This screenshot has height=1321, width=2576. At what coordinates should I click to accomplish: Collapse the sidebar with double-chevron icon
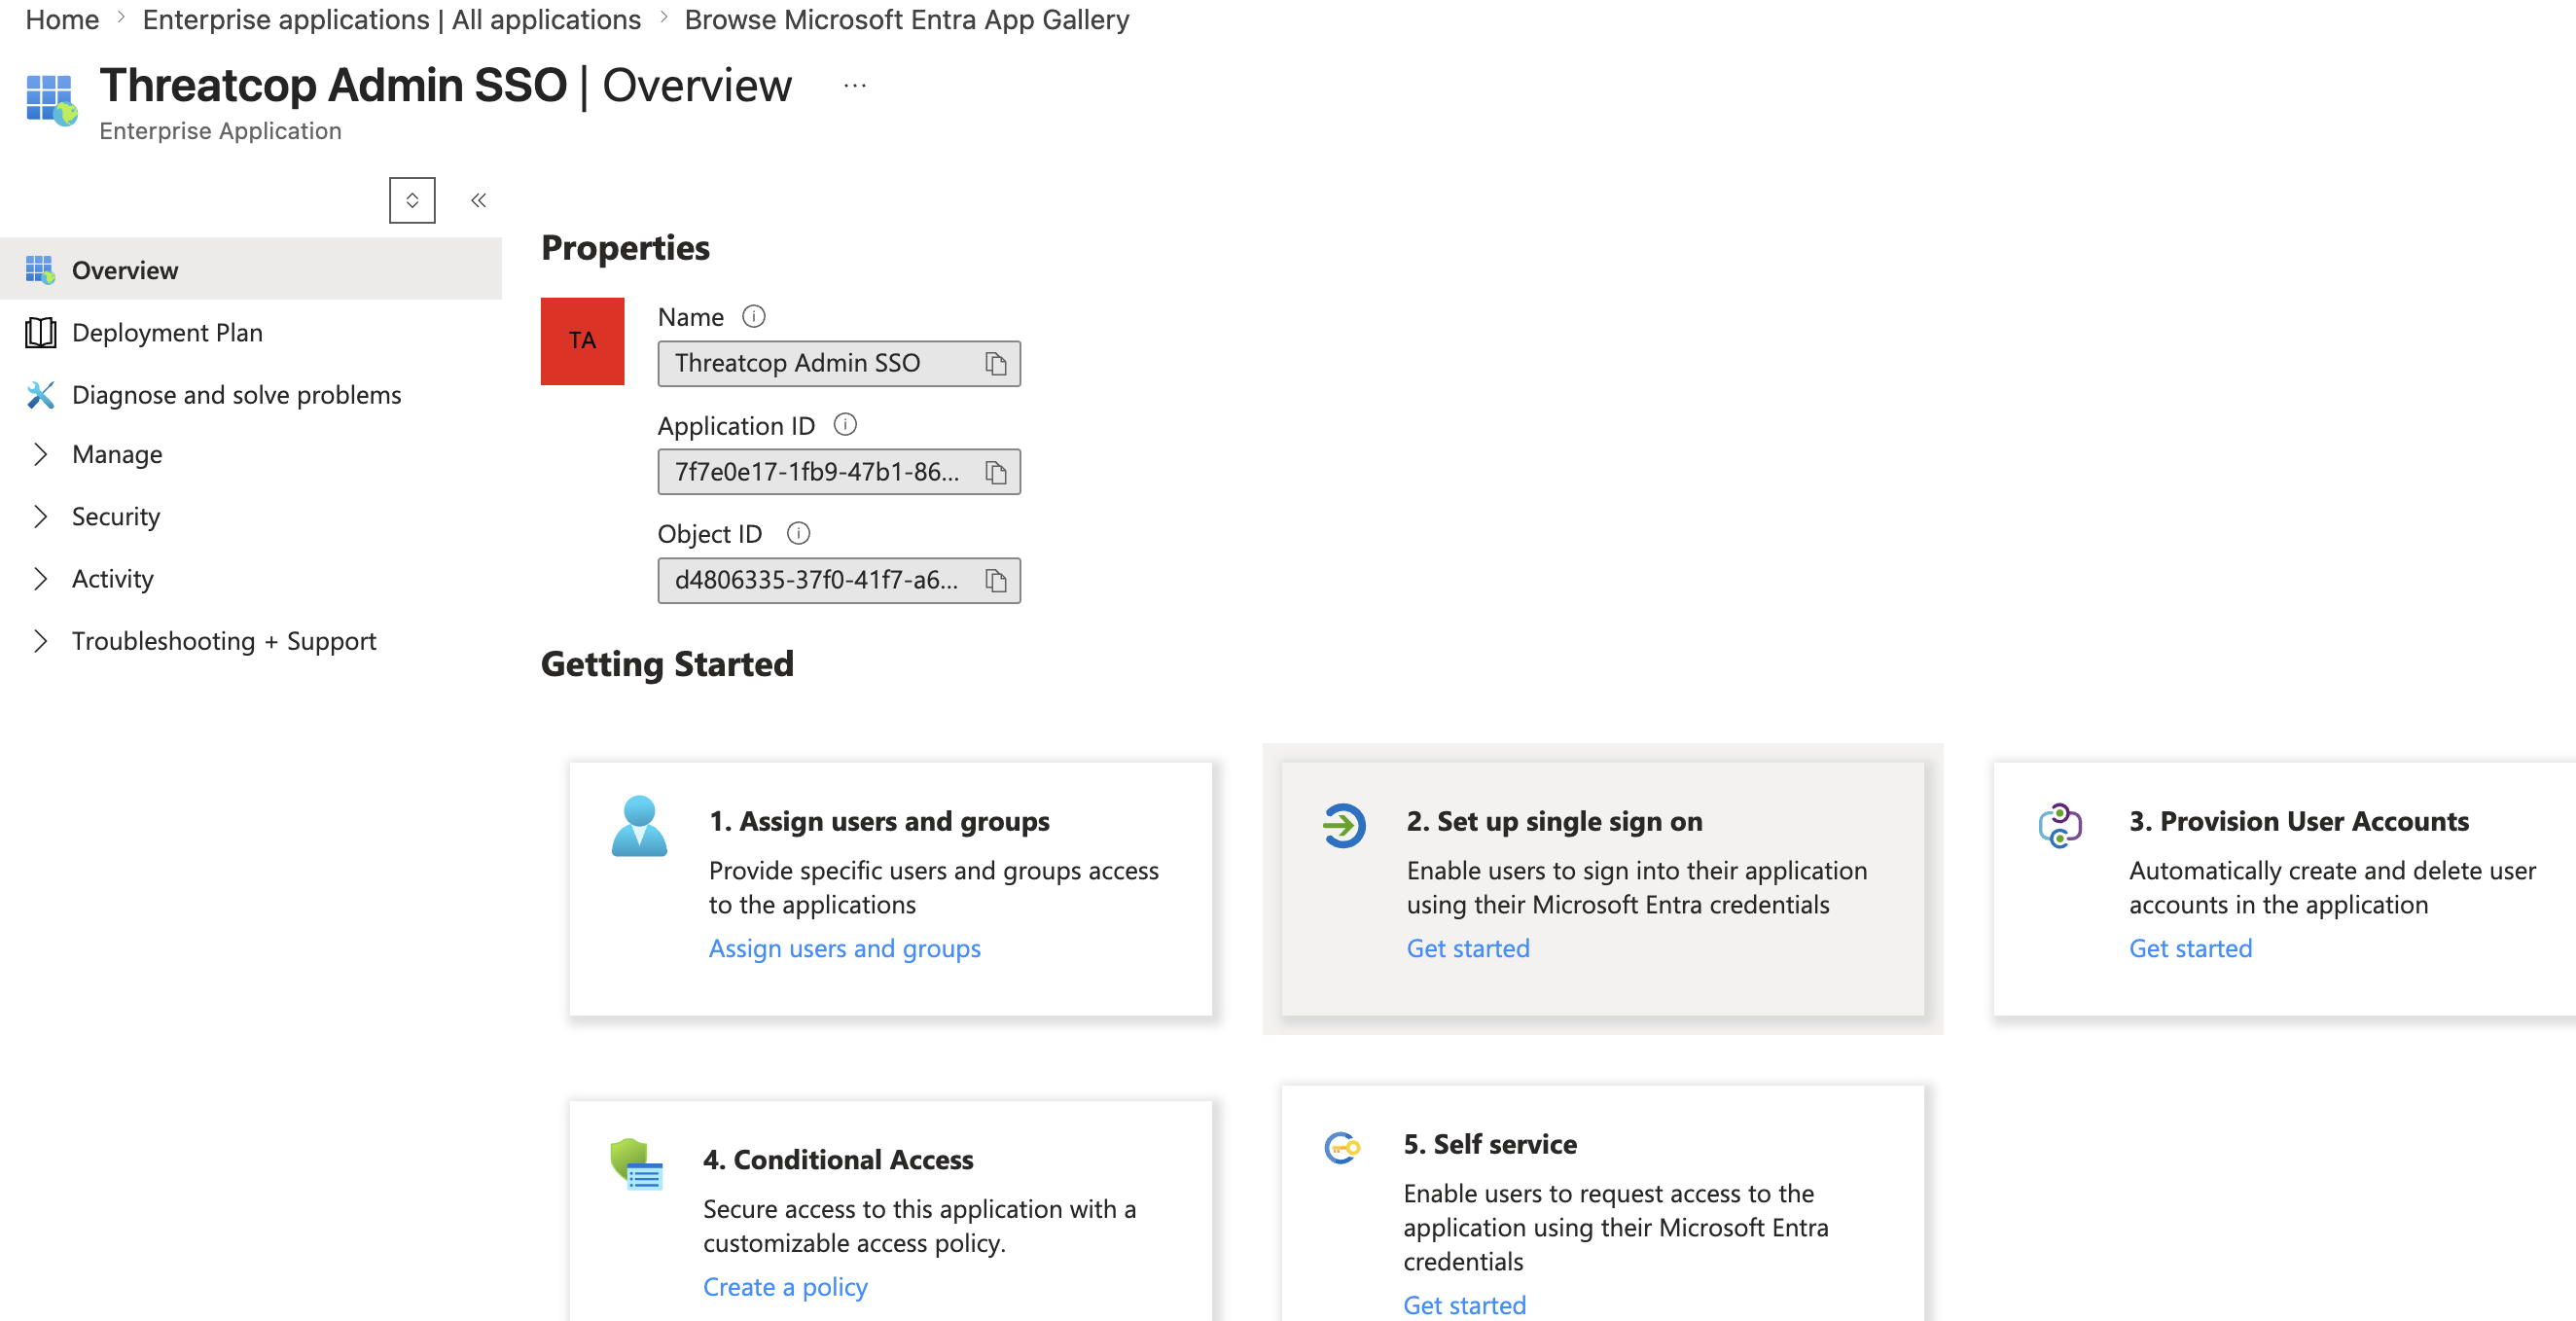(x=479, y=200)
